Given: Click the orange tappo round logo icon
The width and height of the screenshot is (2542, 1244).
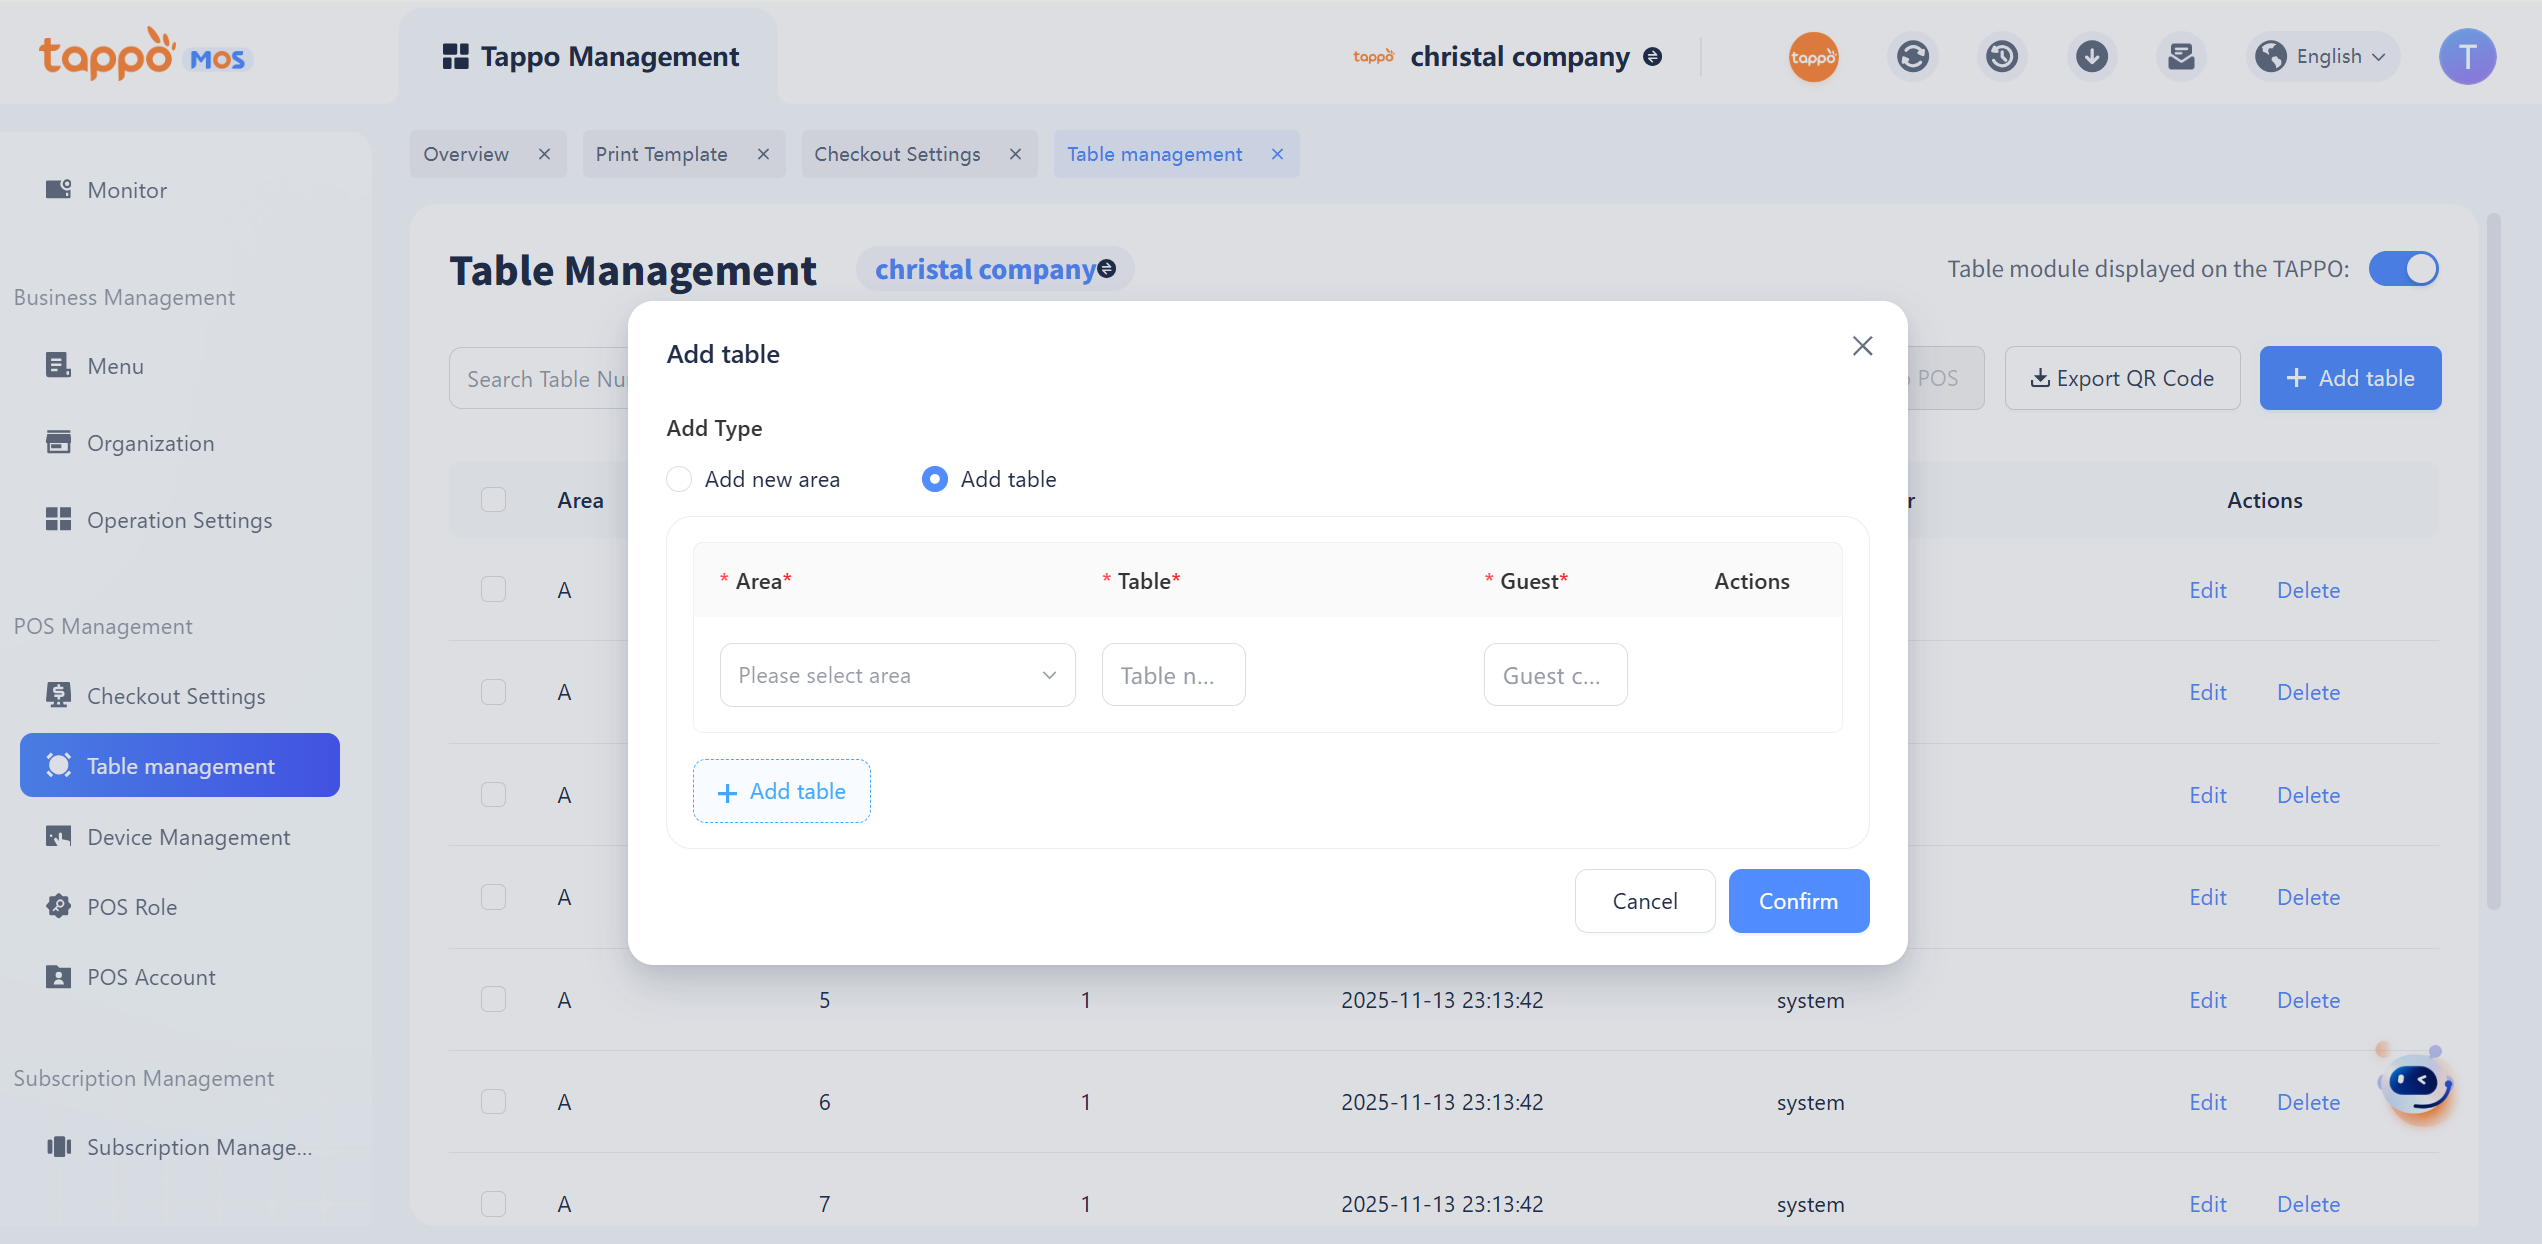Looking at the screenshot, I should [1813, 56].
